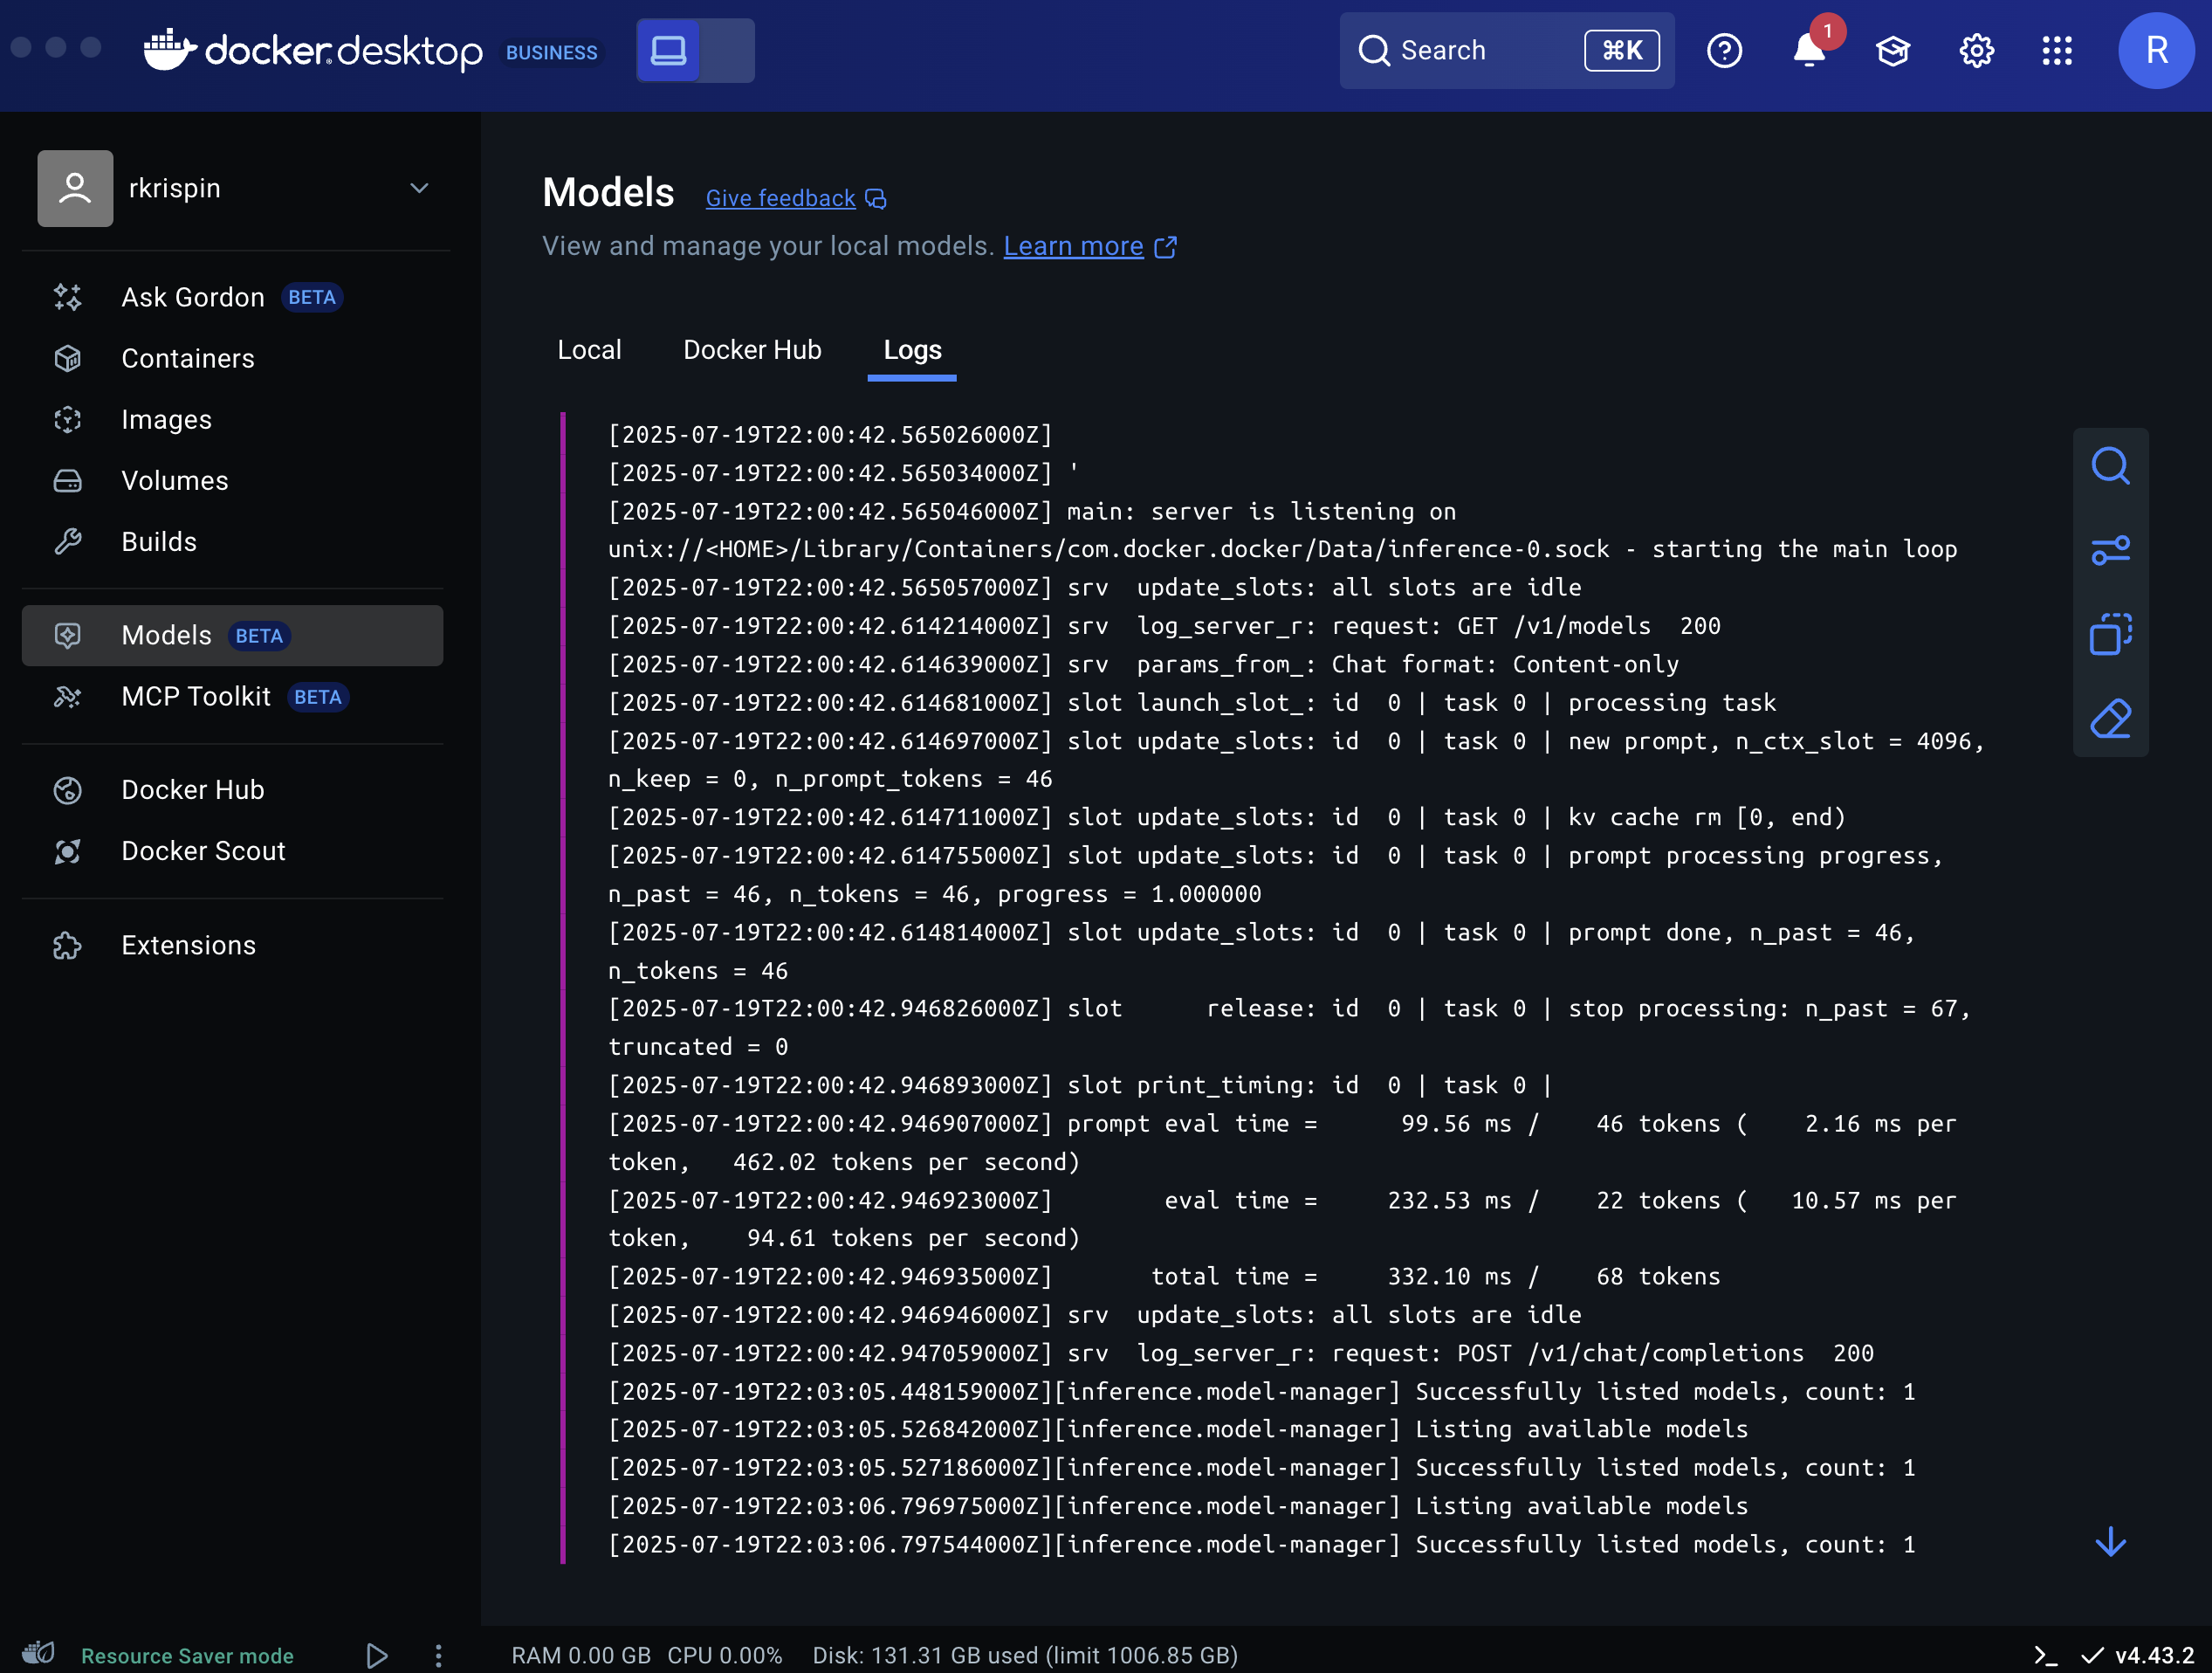
Task: Open the Extensions section
Action: tap(188, 945)
